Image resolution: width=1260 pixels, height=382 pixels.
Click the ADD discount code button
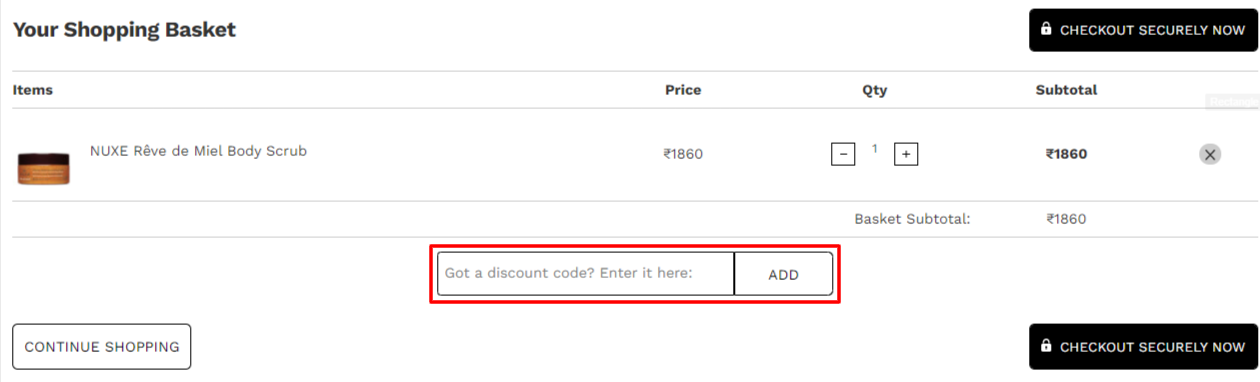click(783, 274)
